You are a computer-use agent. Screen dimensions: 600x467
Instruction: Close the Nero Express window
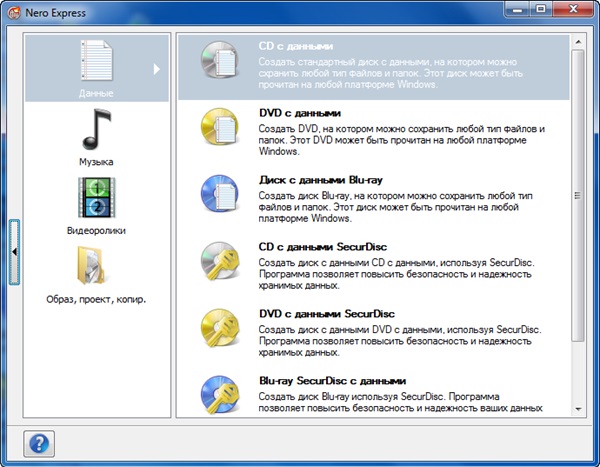coord(572,9)
